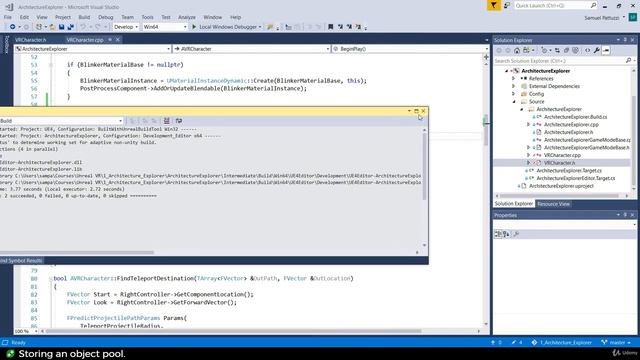
Task: Expand the VRCharacter.cpp tree node
Action: tap(529, 155)
